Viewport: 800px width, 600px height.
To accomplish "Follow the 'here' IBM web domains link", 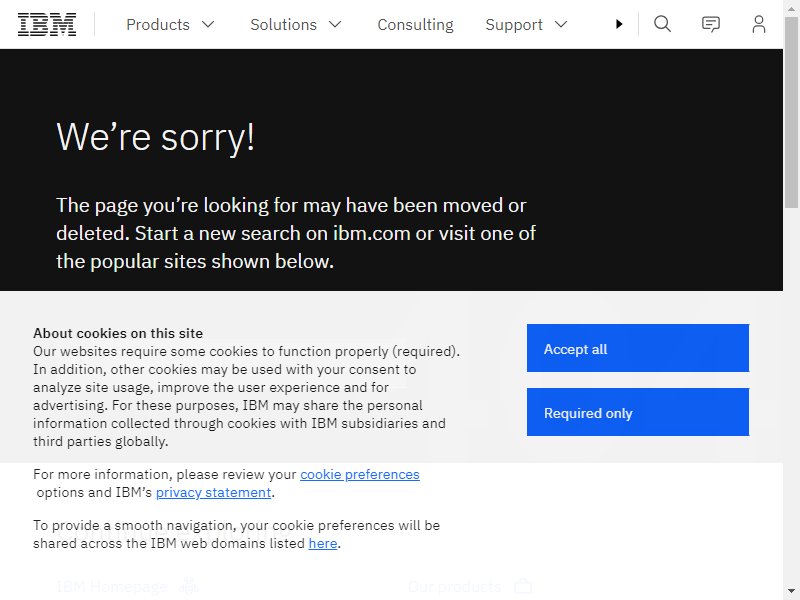I will click(x=323, y=543).
